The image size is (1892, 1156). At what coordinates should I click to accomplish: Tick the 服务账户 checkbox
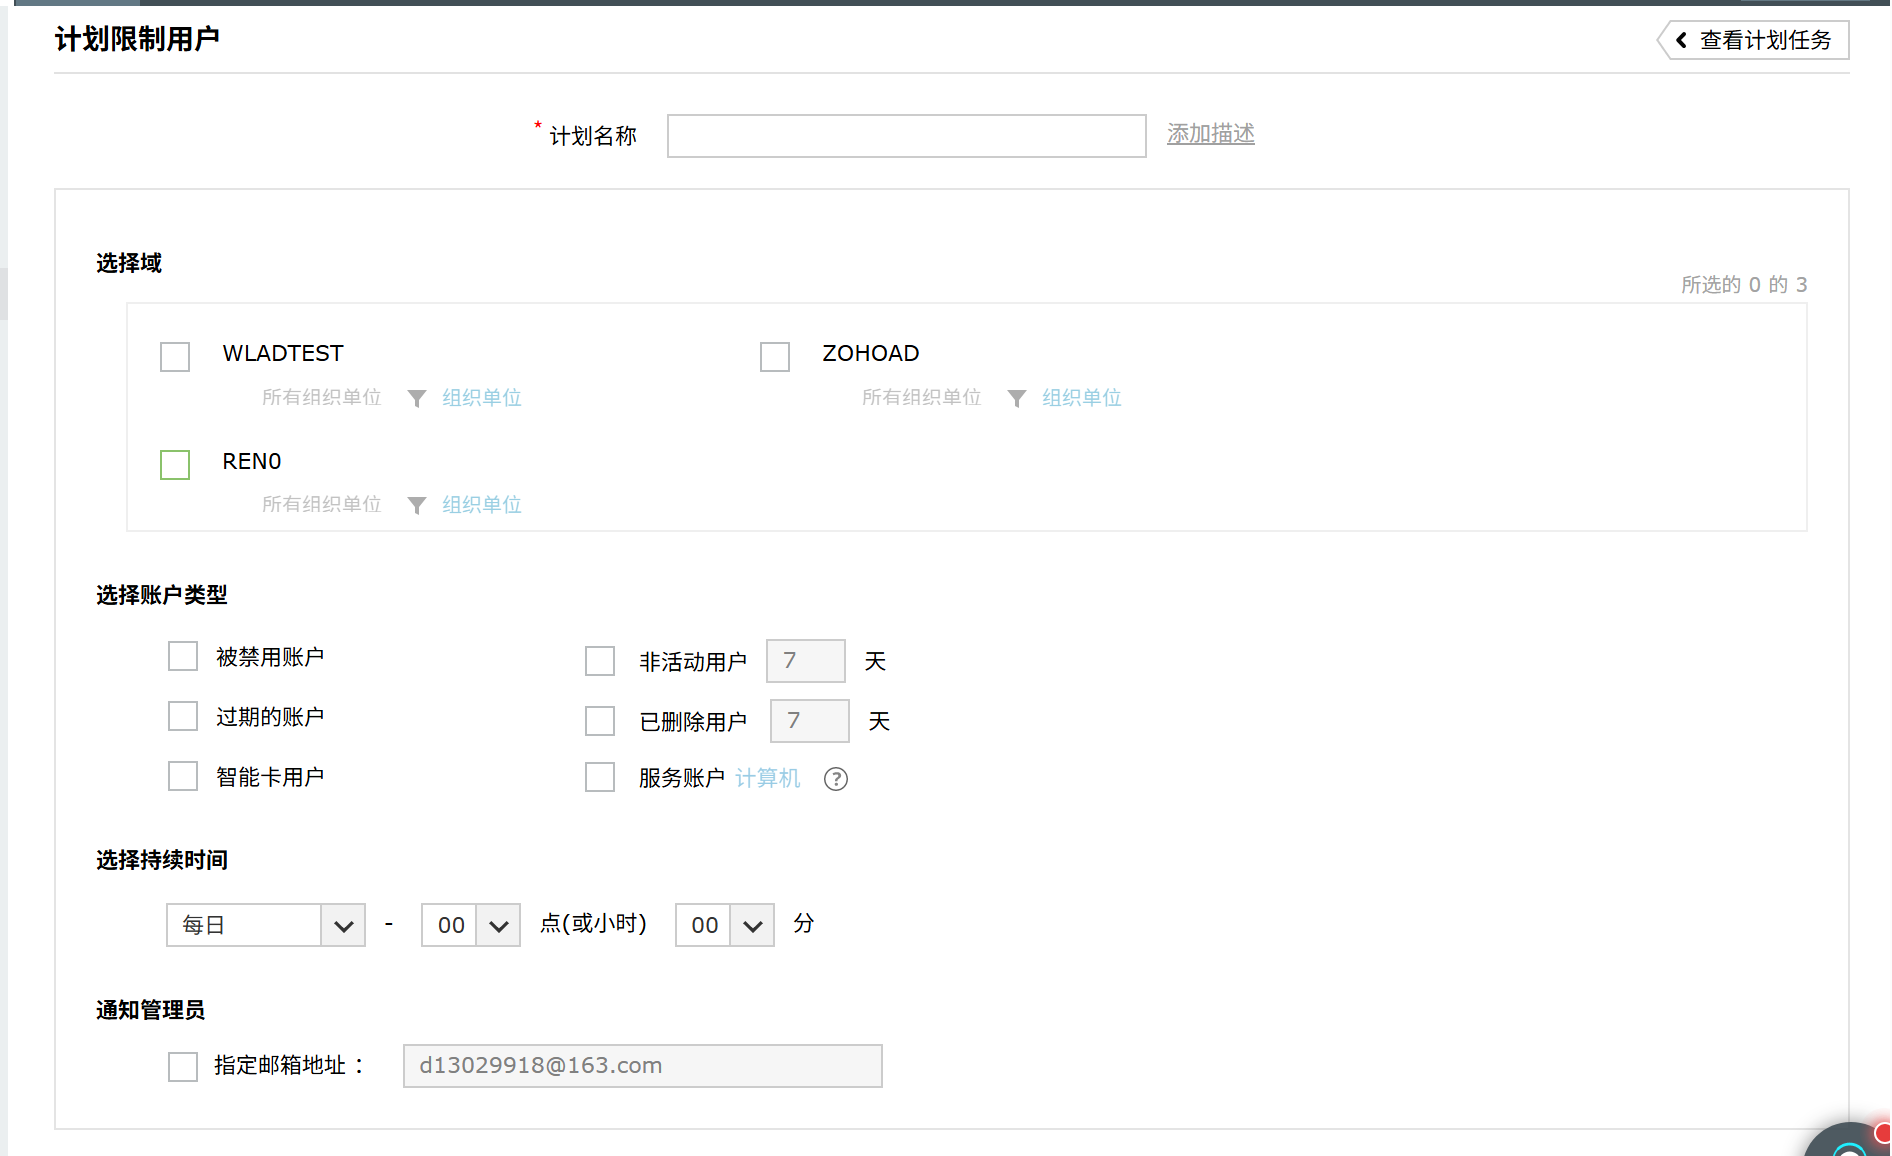600,777
